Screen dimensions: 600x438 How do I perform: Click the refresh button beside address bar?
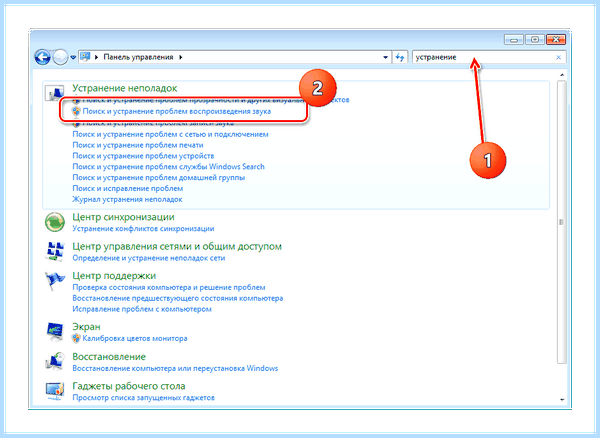point(400,57)
